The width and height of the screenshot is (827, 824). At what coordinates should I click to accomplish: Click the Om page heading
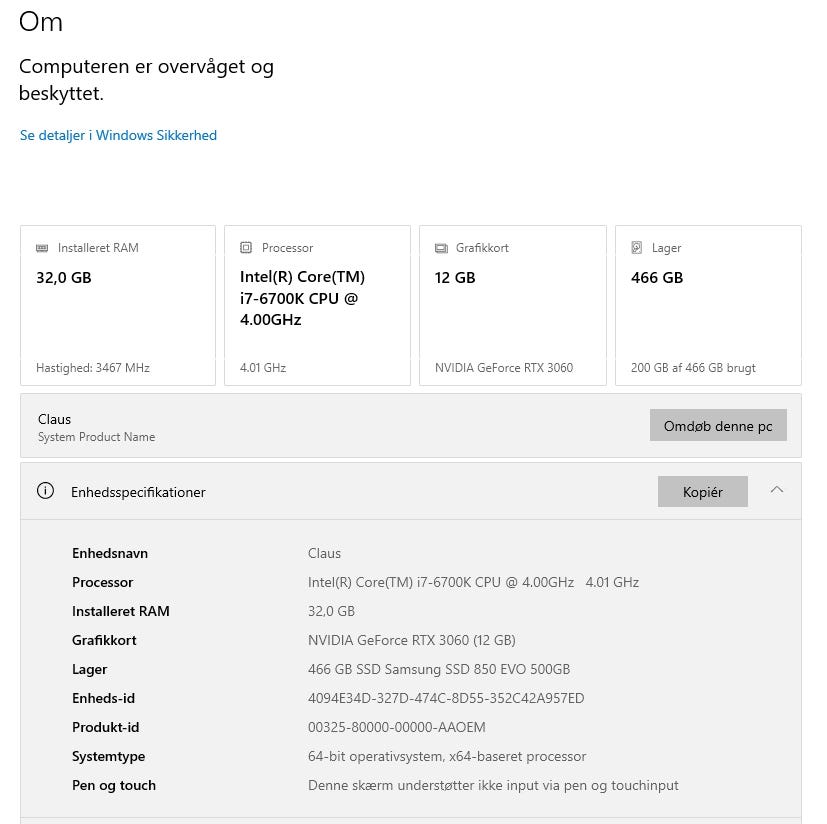click(x=41, y=22)
